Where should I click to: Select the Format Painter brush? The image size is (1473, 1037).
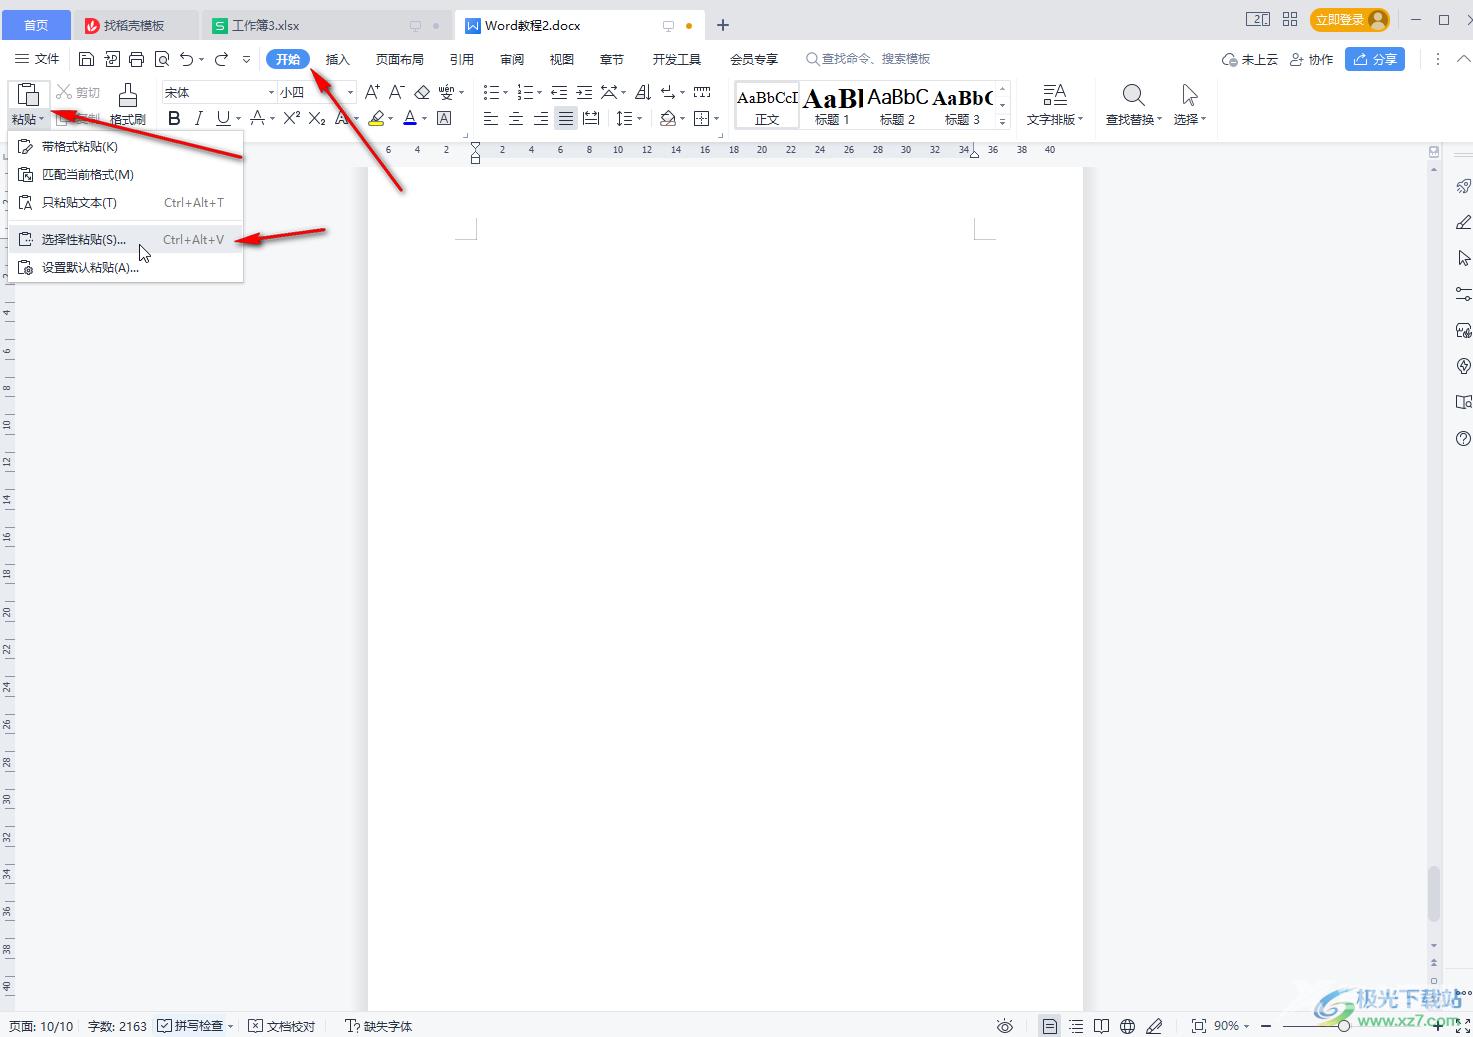pyautogui.click(x=128, y=95)
